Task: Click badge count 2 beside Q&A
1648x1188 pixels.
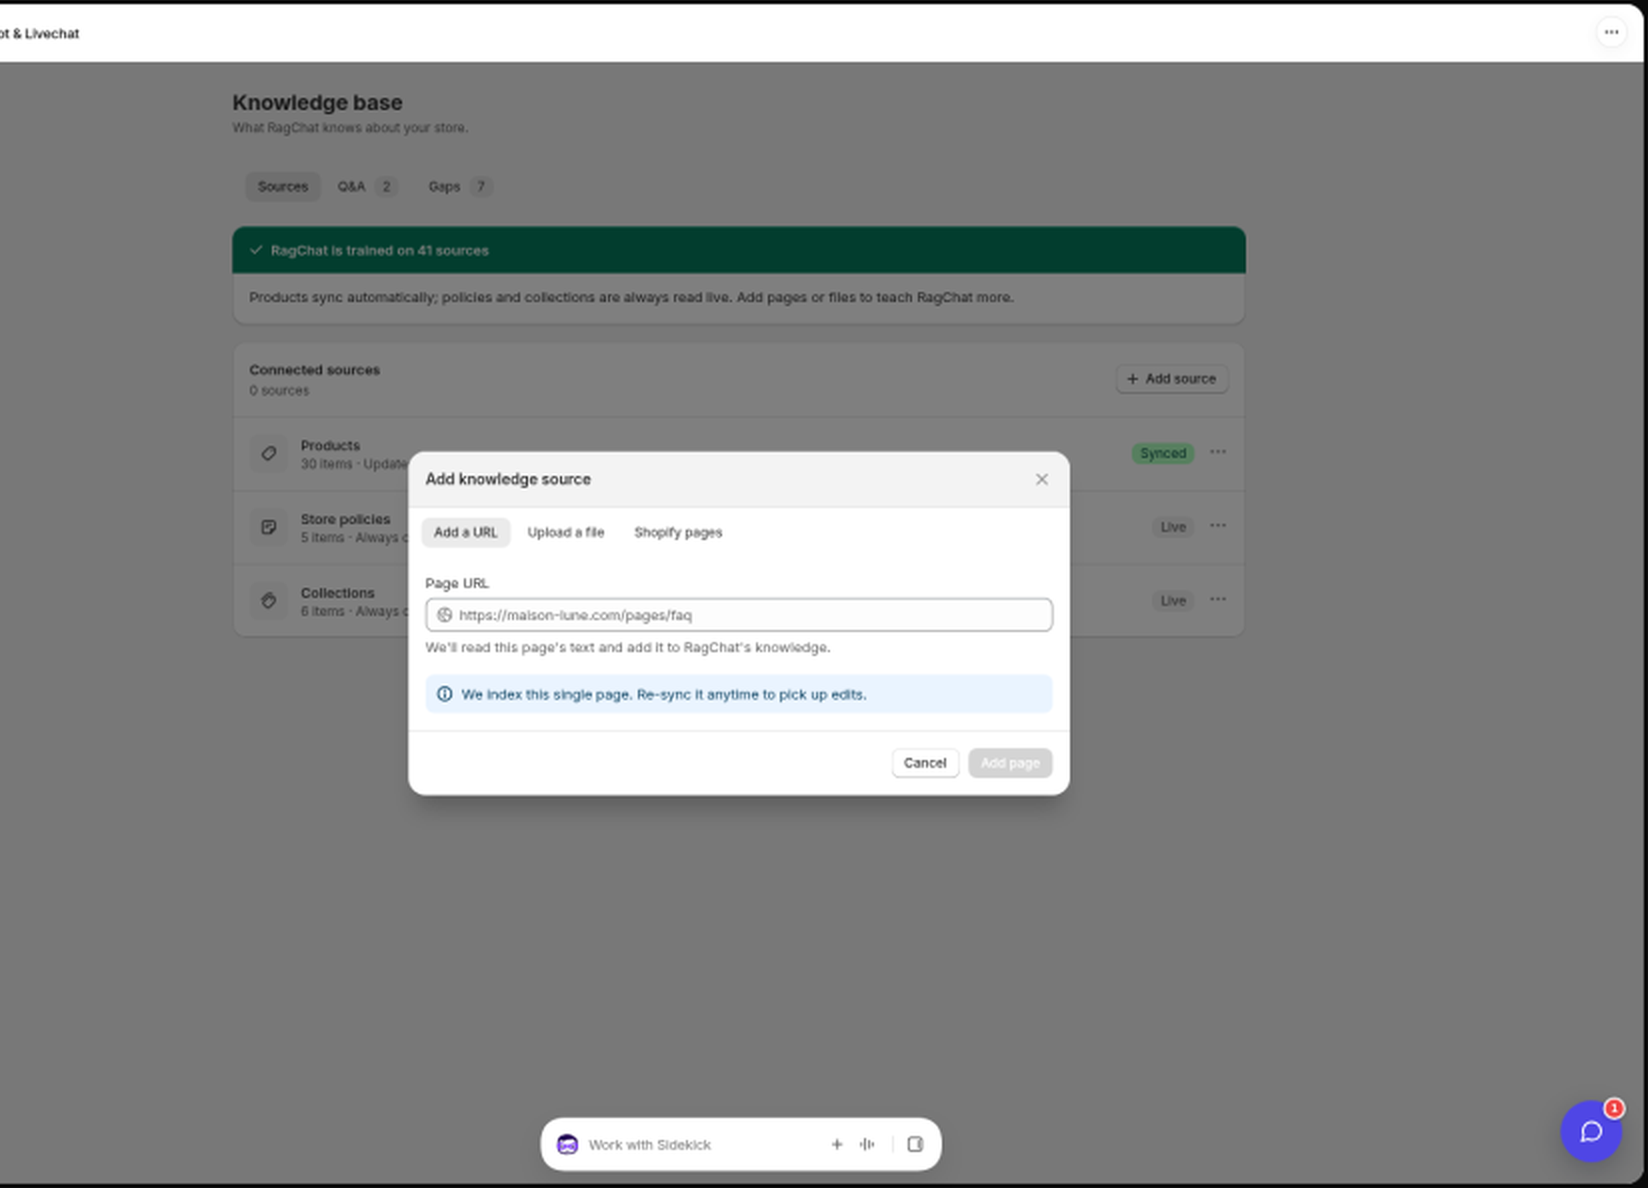Action: click(386, 186)
